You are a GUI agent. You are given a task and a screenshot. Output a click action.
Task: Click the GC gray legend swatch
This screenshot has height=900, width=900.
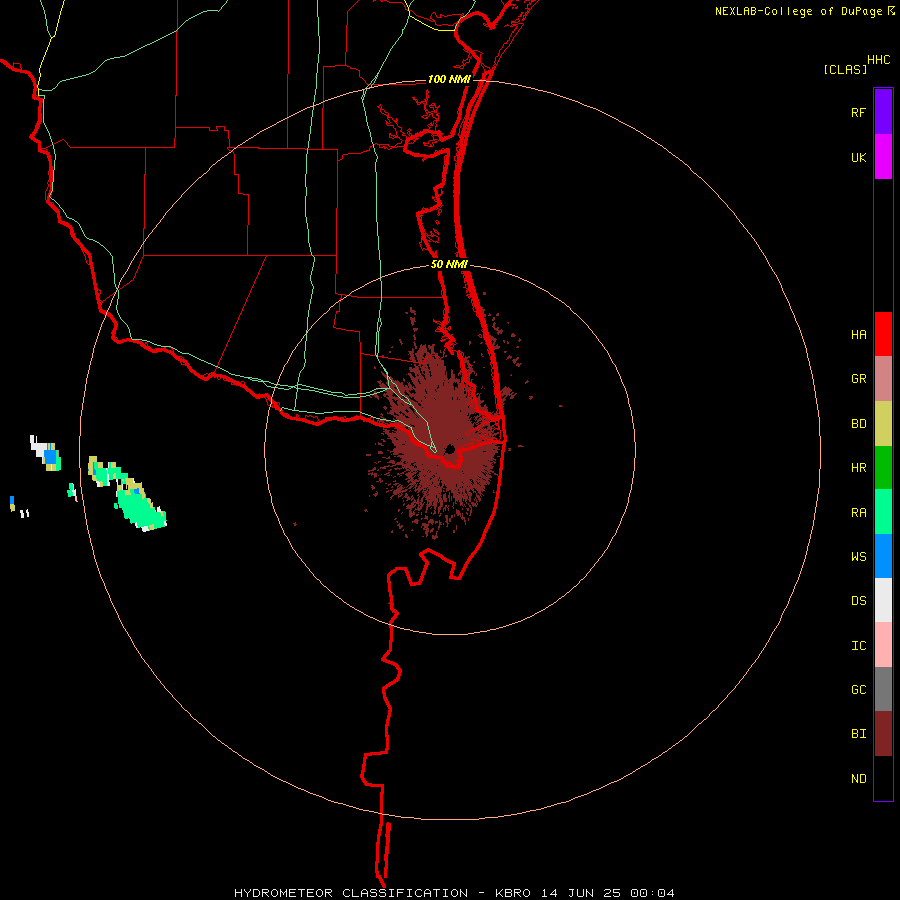[883, 689]
